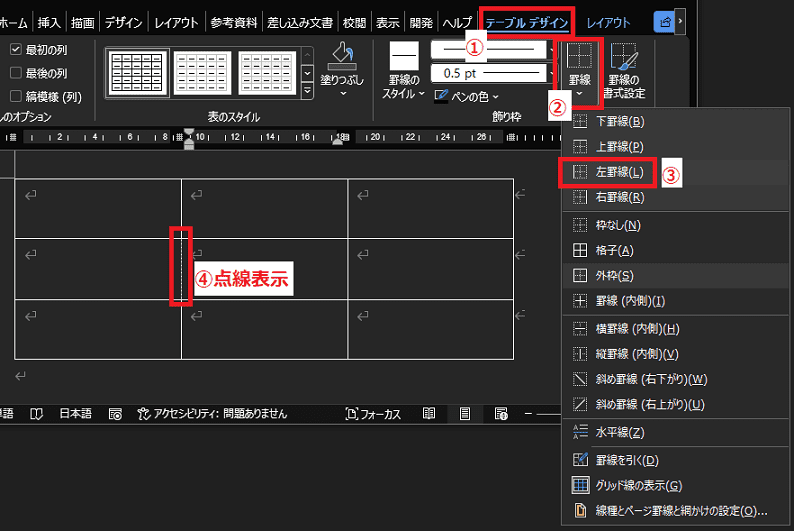Select the first table style thumbnail

pos(136,72)
